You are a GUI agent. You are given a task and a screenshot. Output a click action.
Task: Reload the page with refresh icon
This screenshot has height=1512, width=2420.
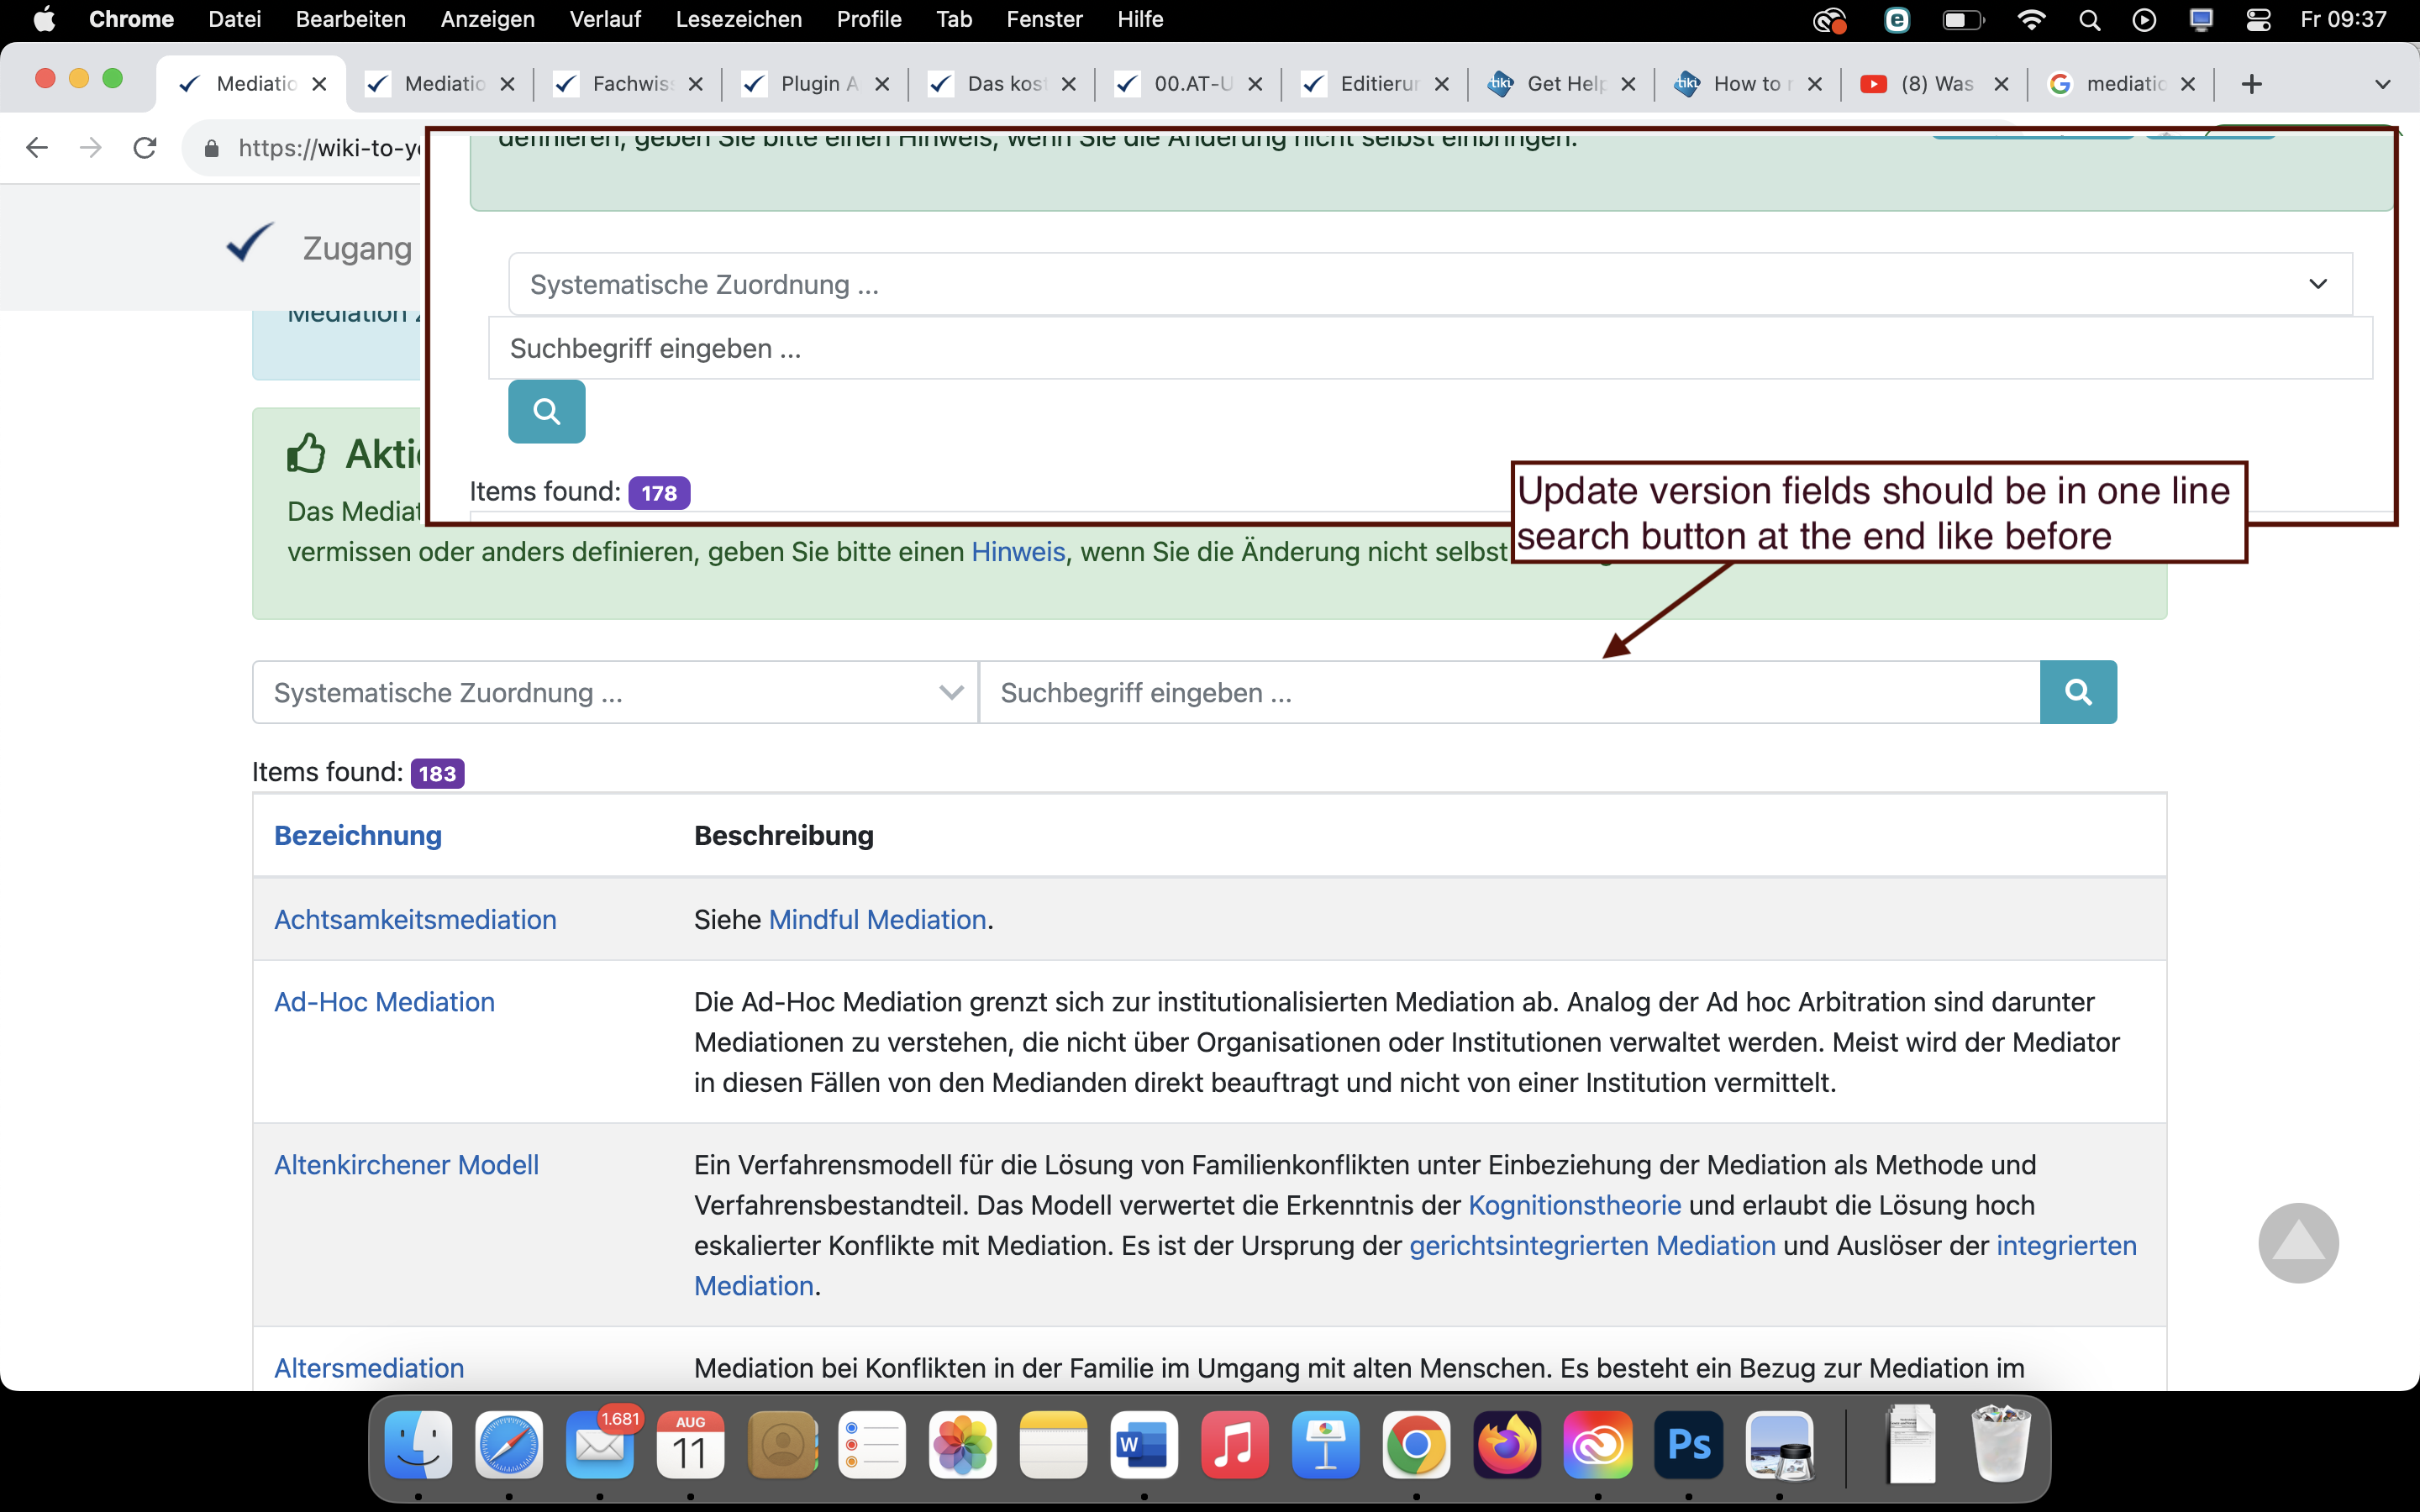[145, 148]
